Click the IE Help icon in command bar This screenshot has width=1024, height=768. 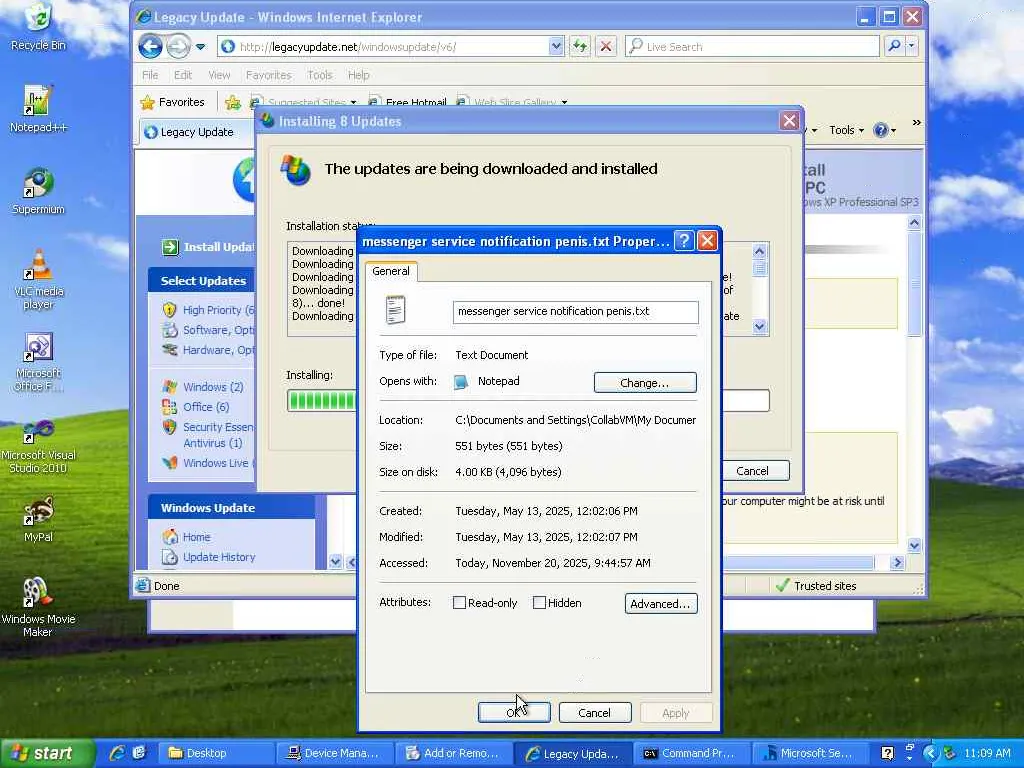coord(881,130)
